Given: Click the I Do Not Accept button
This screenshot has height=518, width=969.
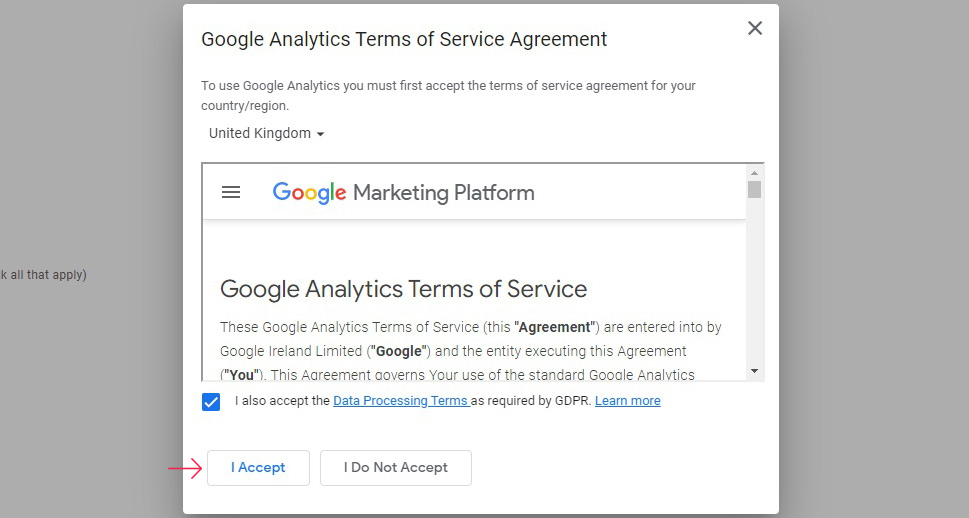Looking at the screenshot, I should point(396,468).
